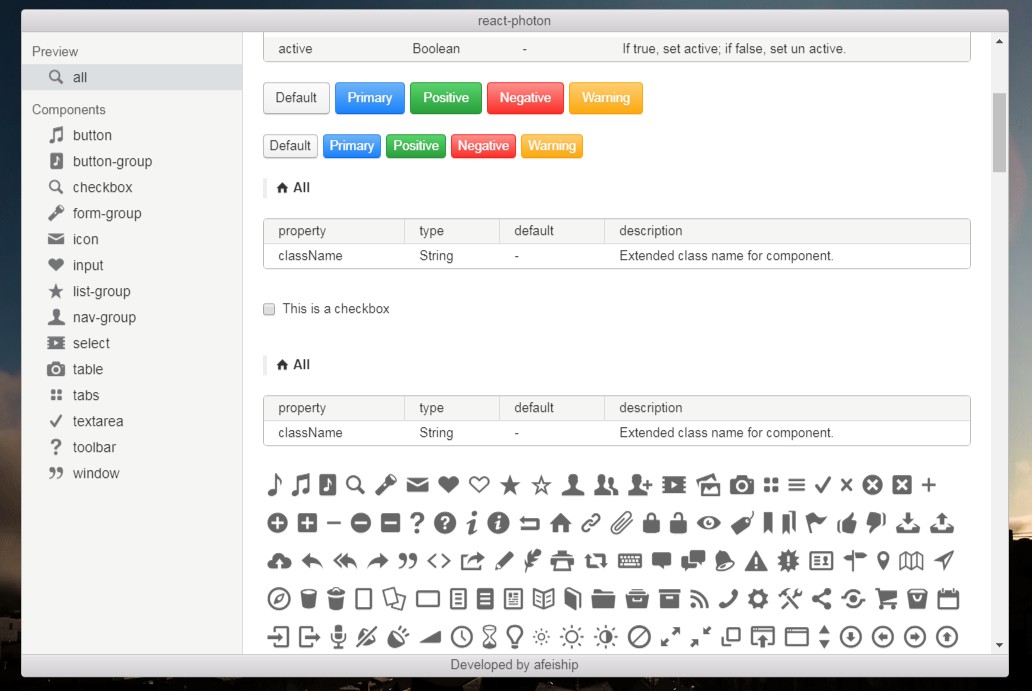Click the eye icon in icon grid
The height and width of the screenshot is (691, 1032).
(x=709, y=522)
